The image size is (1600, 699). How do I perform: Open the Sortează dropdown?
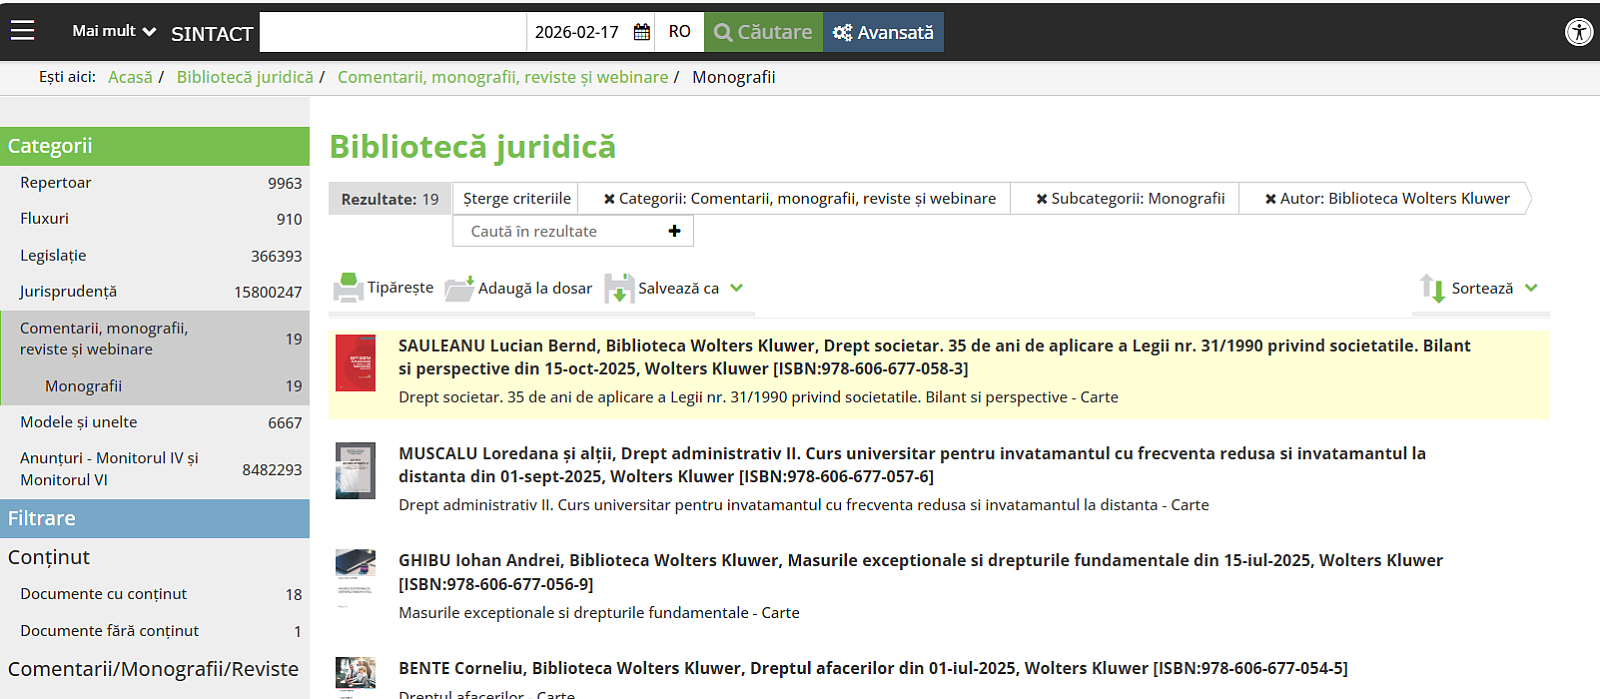click(1480, 288)
